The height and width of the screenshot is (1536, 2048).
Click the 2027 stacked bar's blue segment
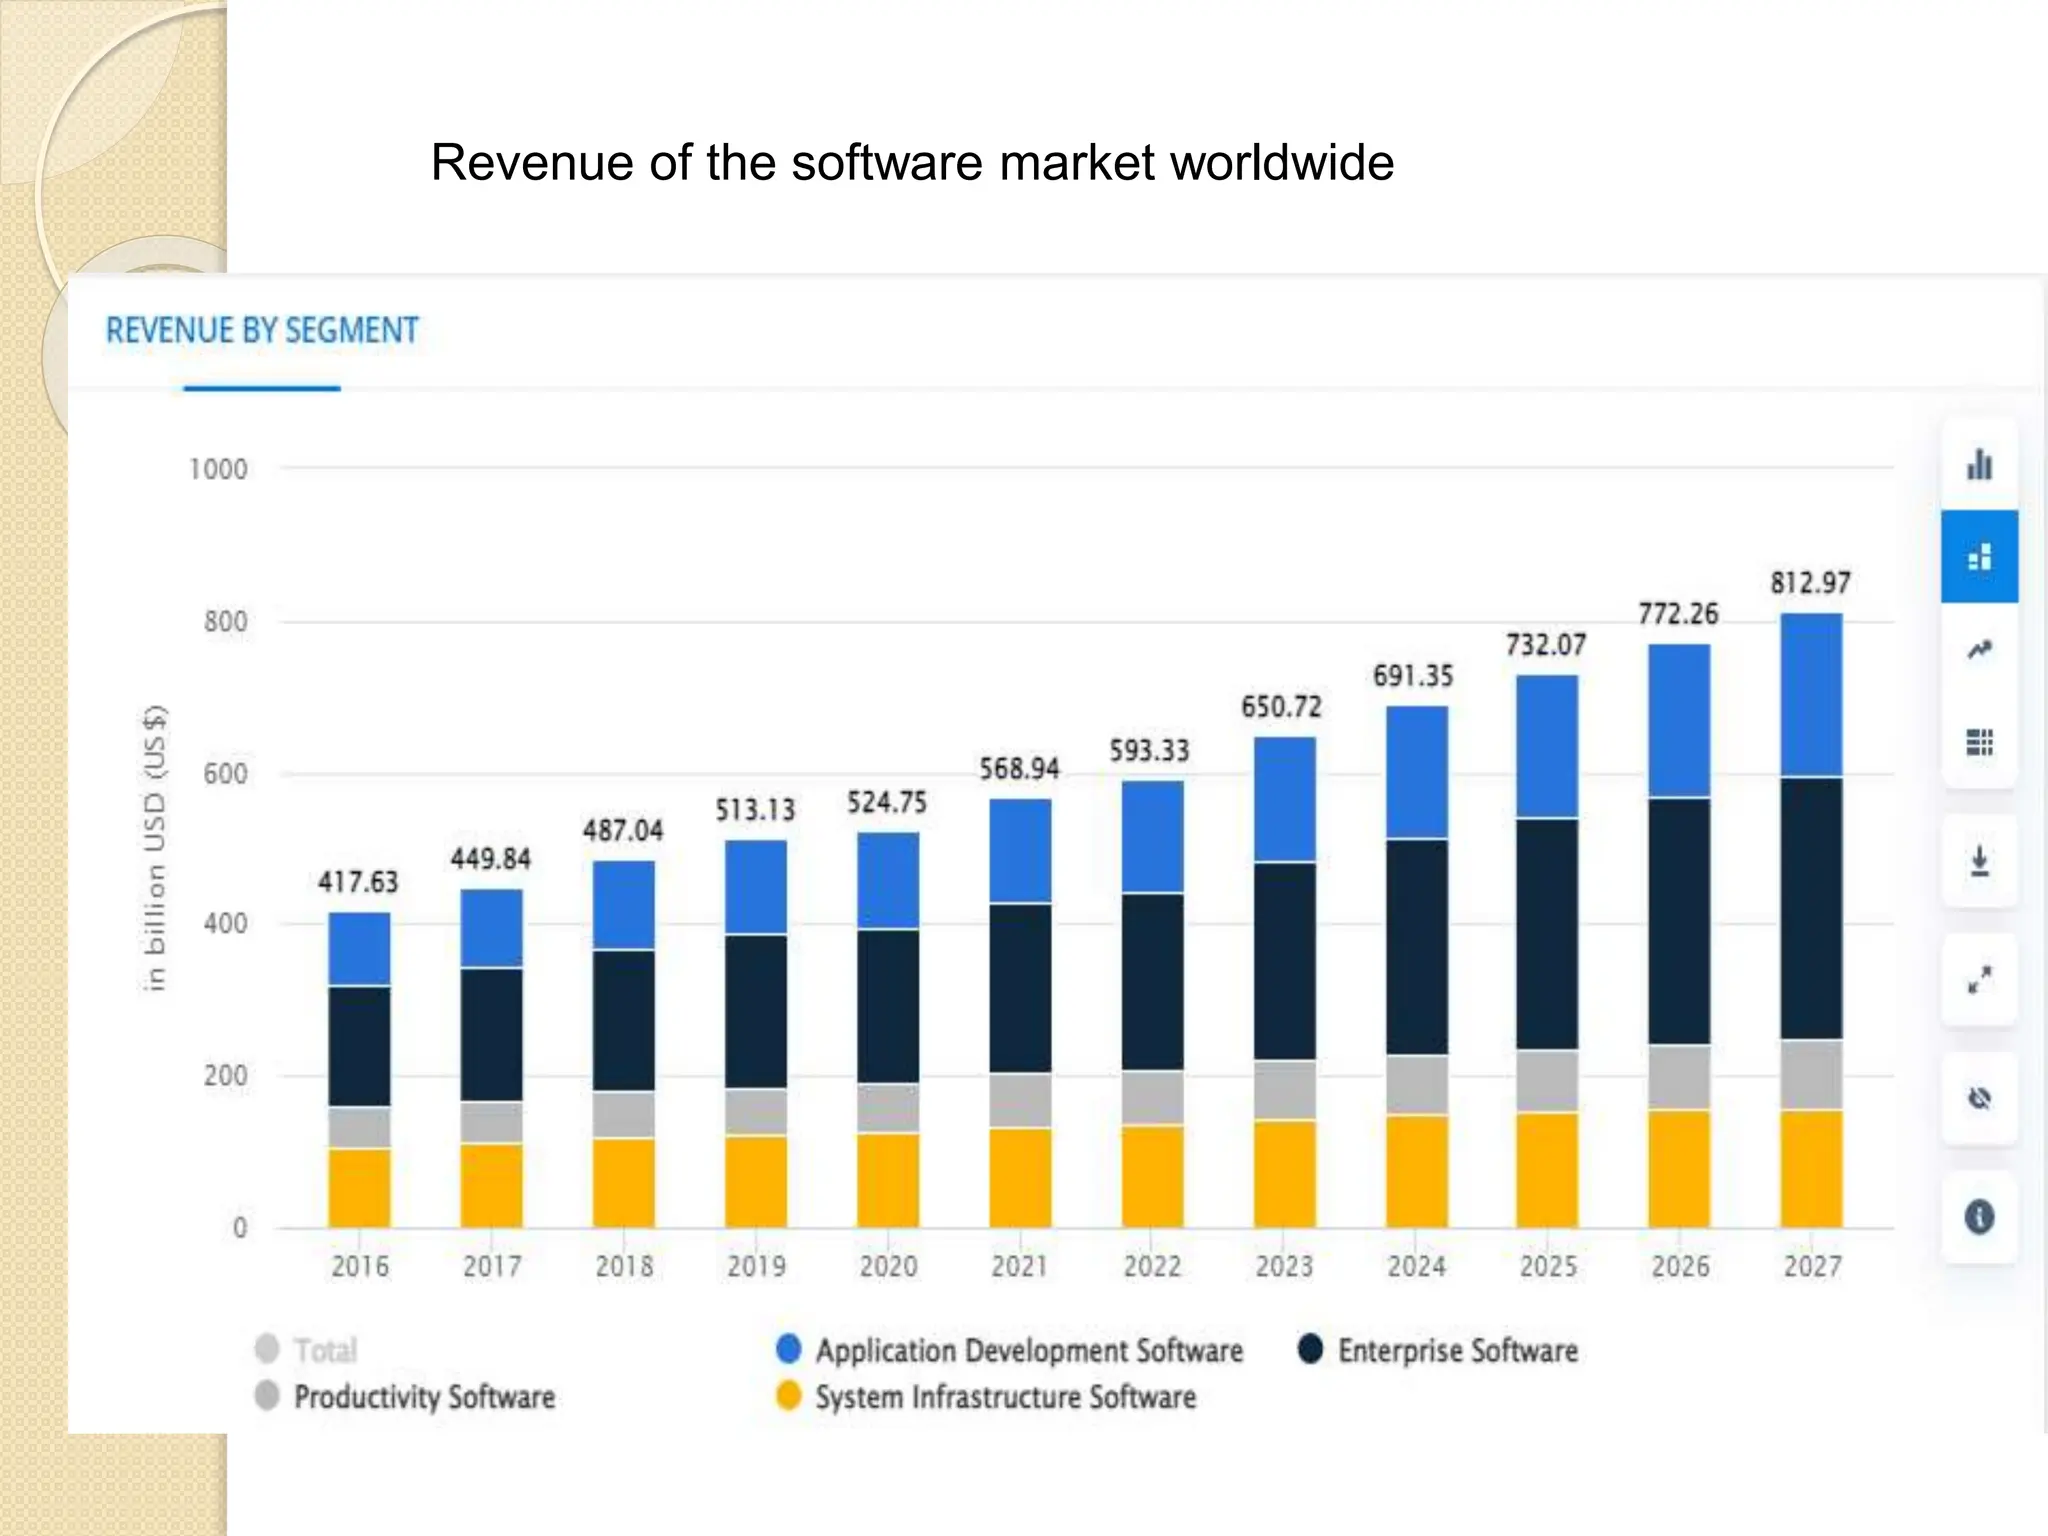[1811, 695]
